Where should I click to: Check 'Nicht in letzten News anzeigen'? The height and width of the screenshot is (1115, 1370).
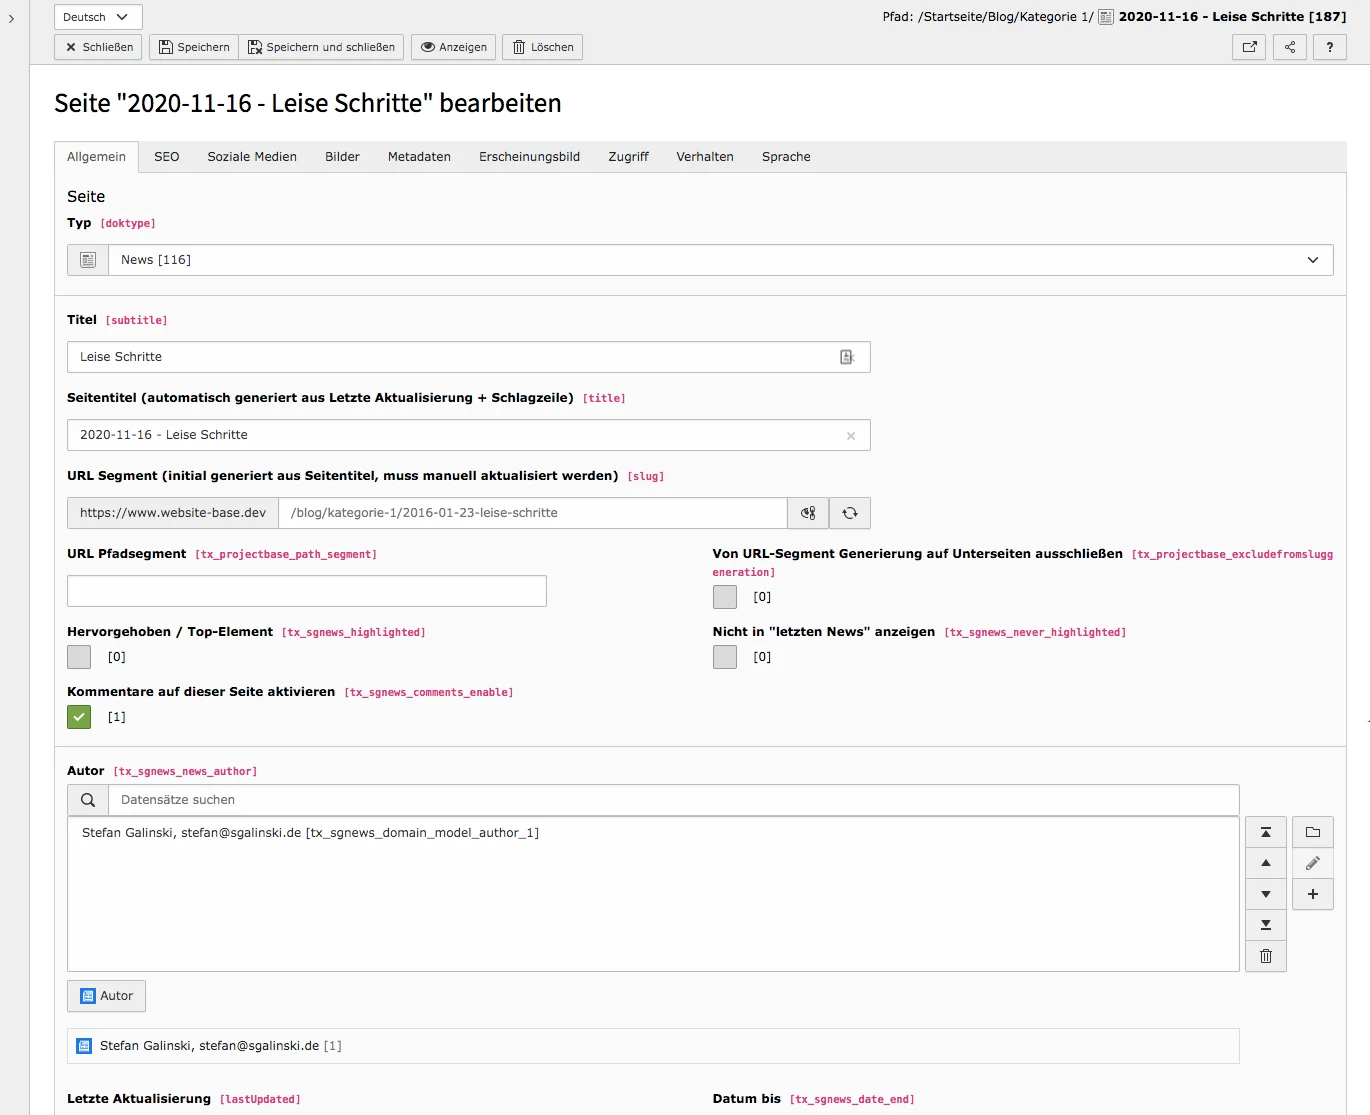coord(724,657)
